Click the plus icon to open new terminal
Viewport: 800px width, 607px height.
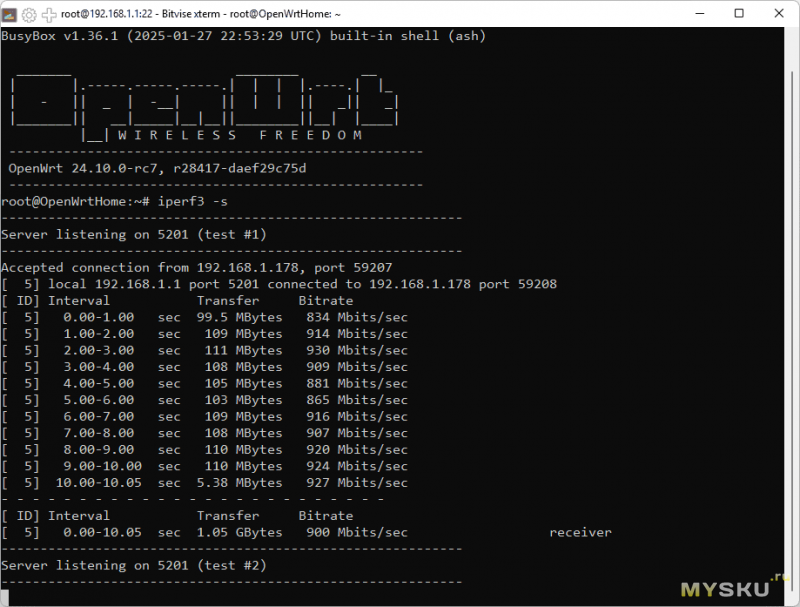point(49,15)
